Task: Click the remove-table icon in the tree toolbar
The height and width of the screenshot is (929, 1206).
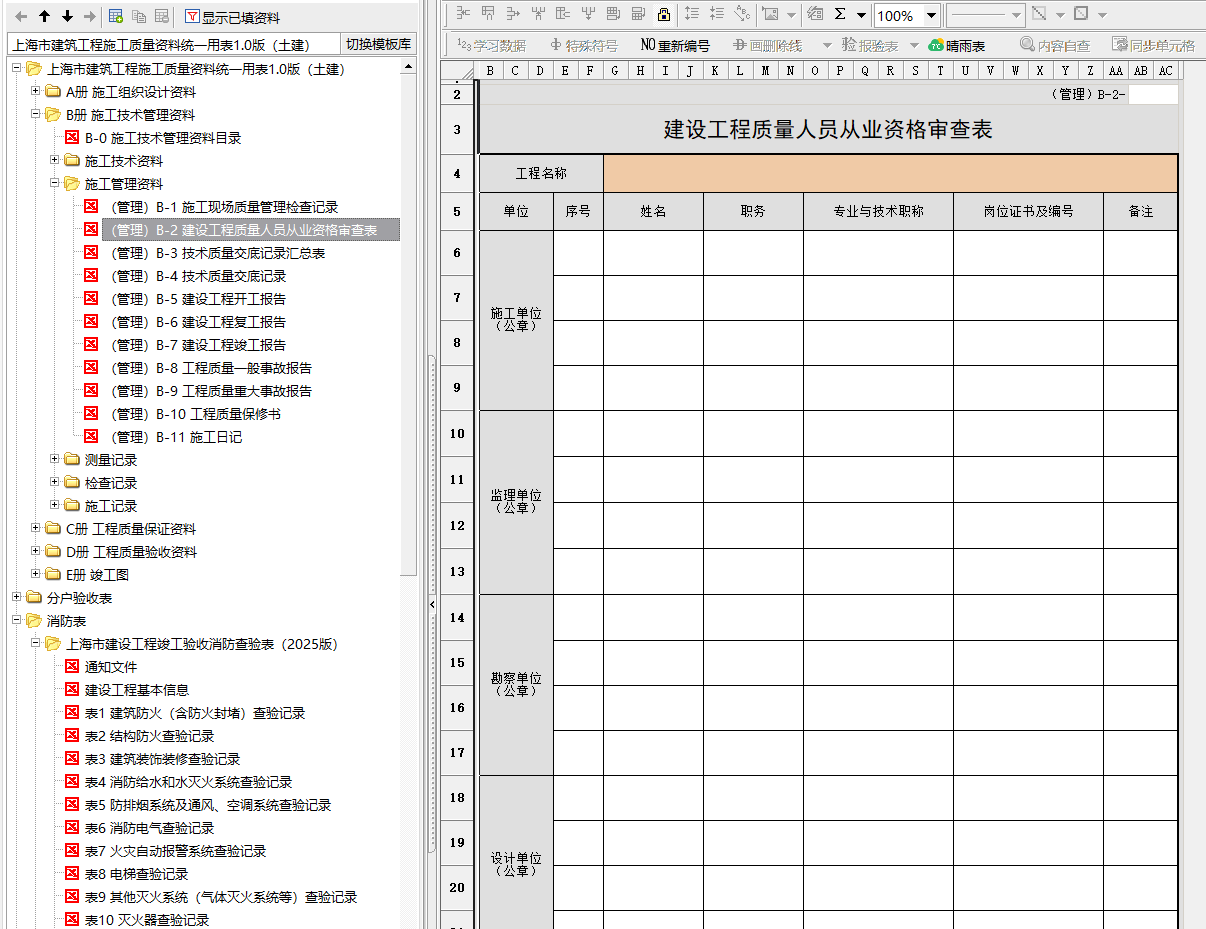Action: coord(161,16)
